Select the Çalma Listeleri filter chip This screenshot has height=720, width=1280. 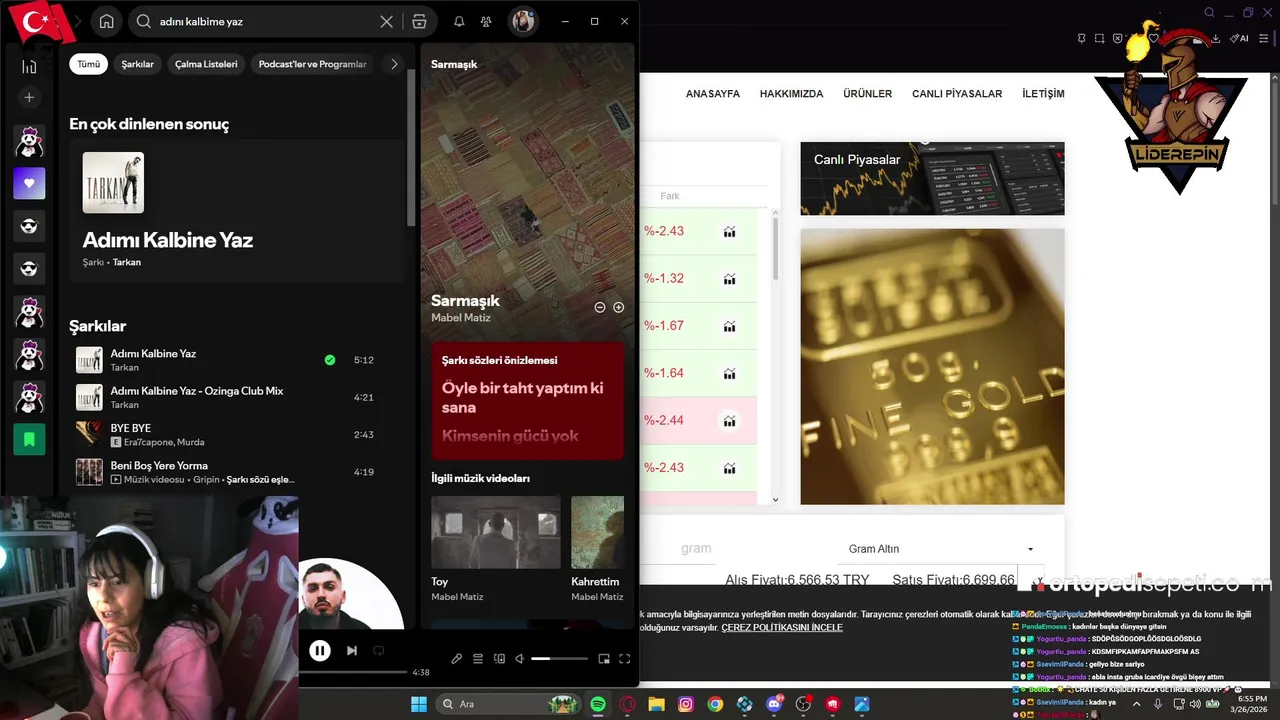tap(206, 64)
